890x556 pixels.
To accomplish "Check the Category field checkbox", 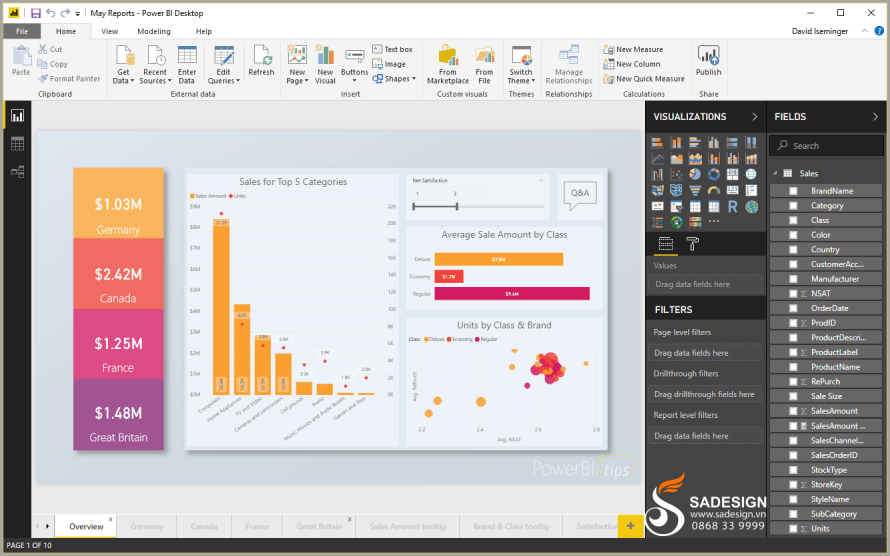I will tap(794, 206).
